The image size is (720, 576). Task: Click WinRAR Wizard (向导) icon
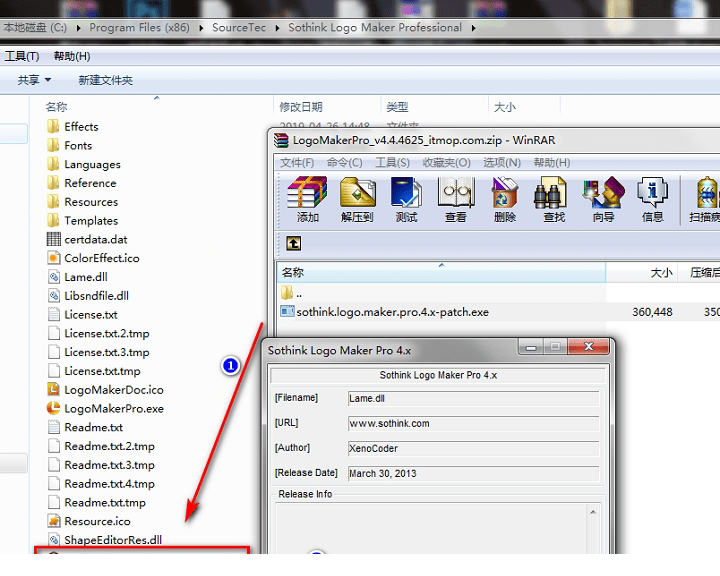click(x=603, y=199)
